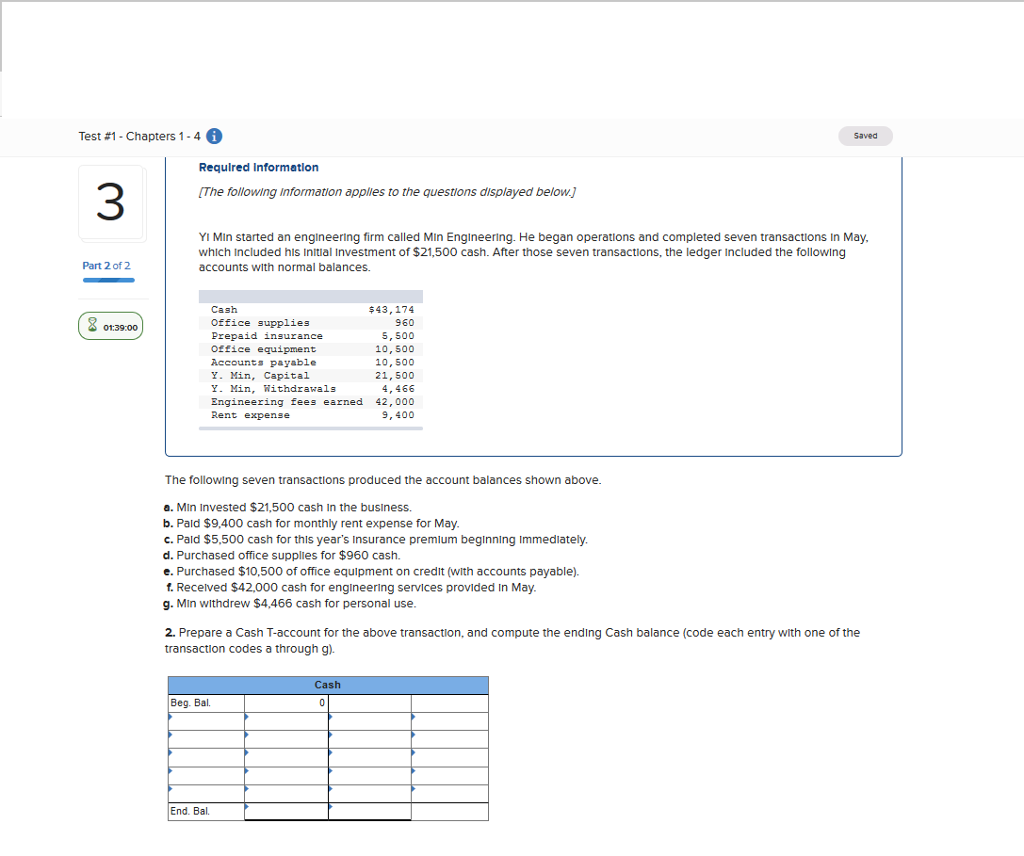Click the progress bar under Part 2 of 2
This screenshot has height=856, width=1024.
[x=108, y=281]
